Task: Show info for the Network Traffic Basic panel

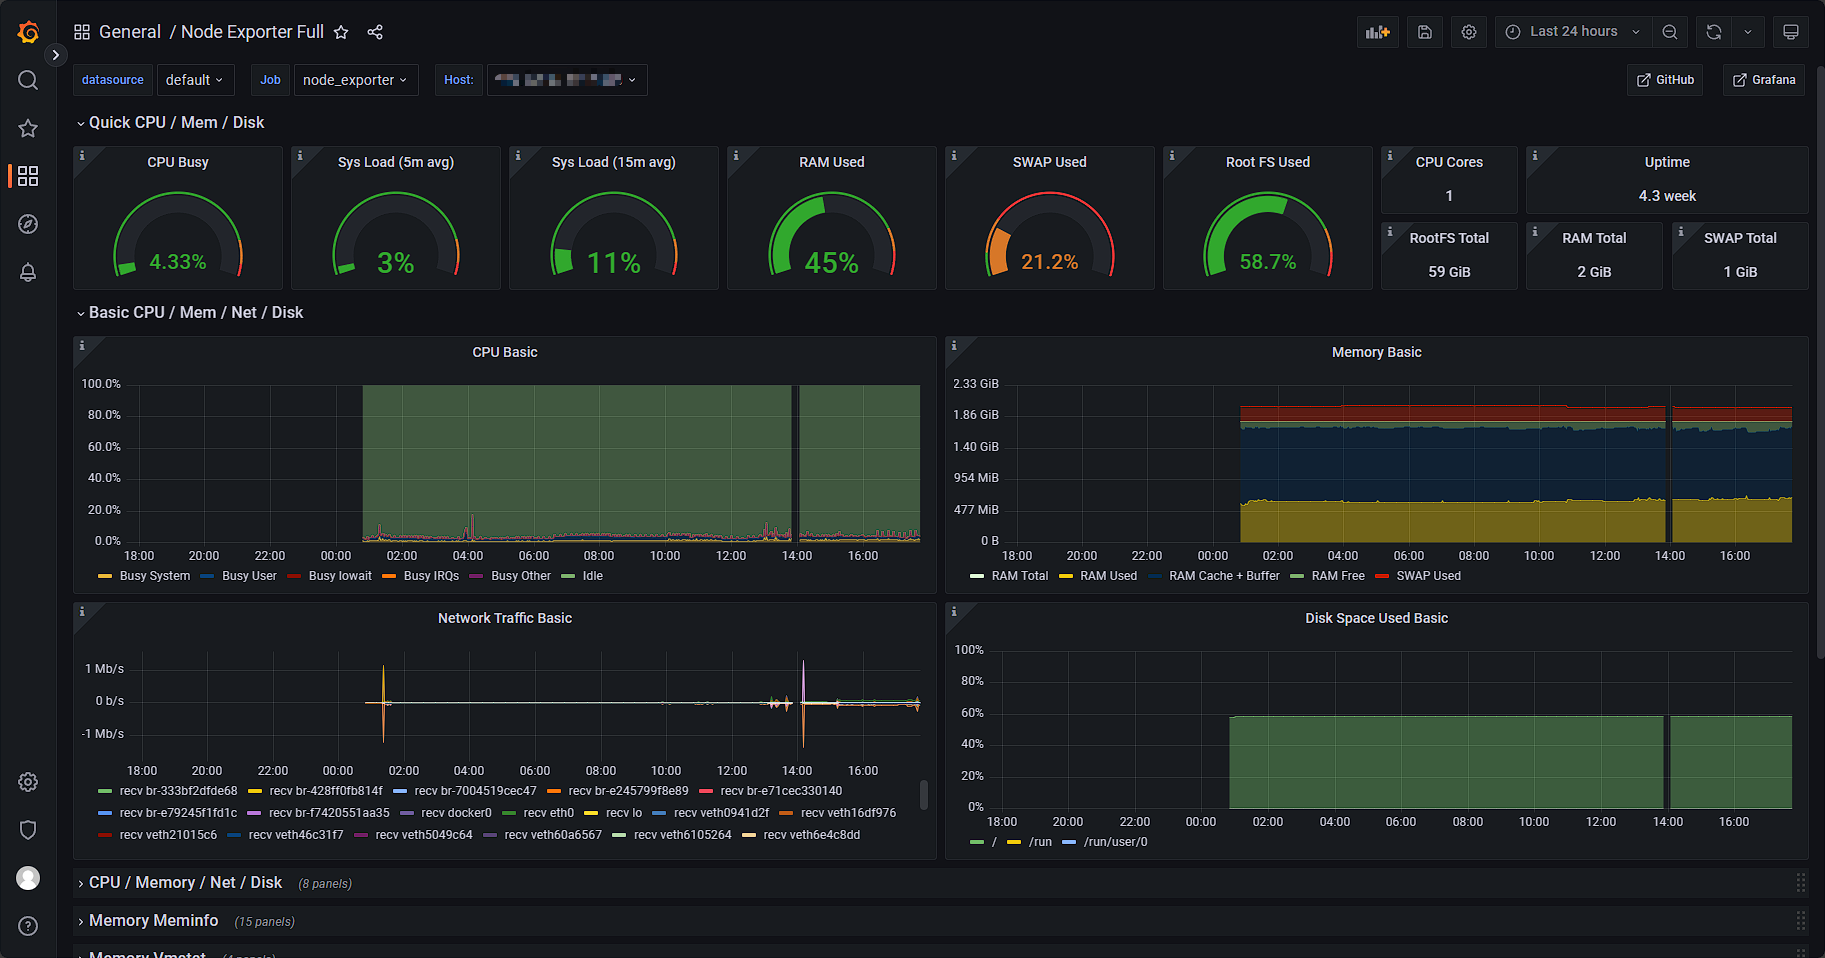Action: point(82,612)
